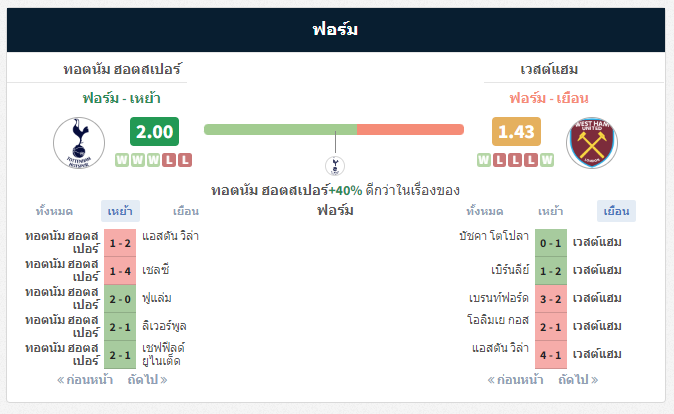The height and width of the screenshot is (414, 674).
Task: Click West Ham's 1.43 form rating badge
Action: 516,132
